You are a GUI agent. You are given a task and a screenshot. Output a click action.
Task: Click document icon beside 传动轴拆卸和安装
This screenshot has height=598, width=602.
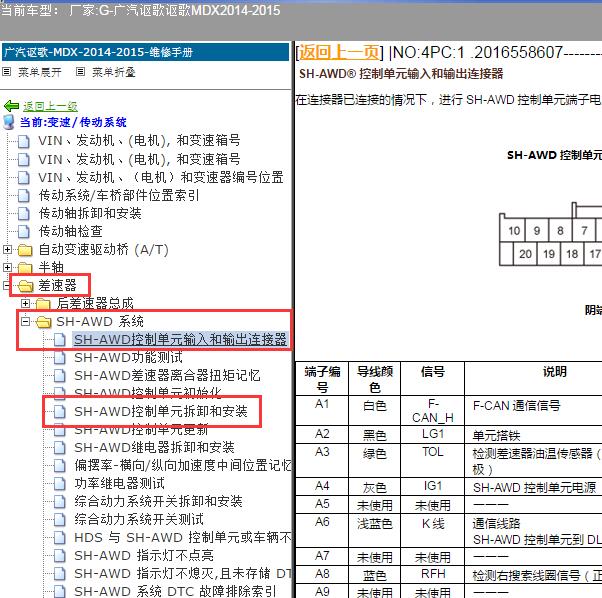[24, 214]
